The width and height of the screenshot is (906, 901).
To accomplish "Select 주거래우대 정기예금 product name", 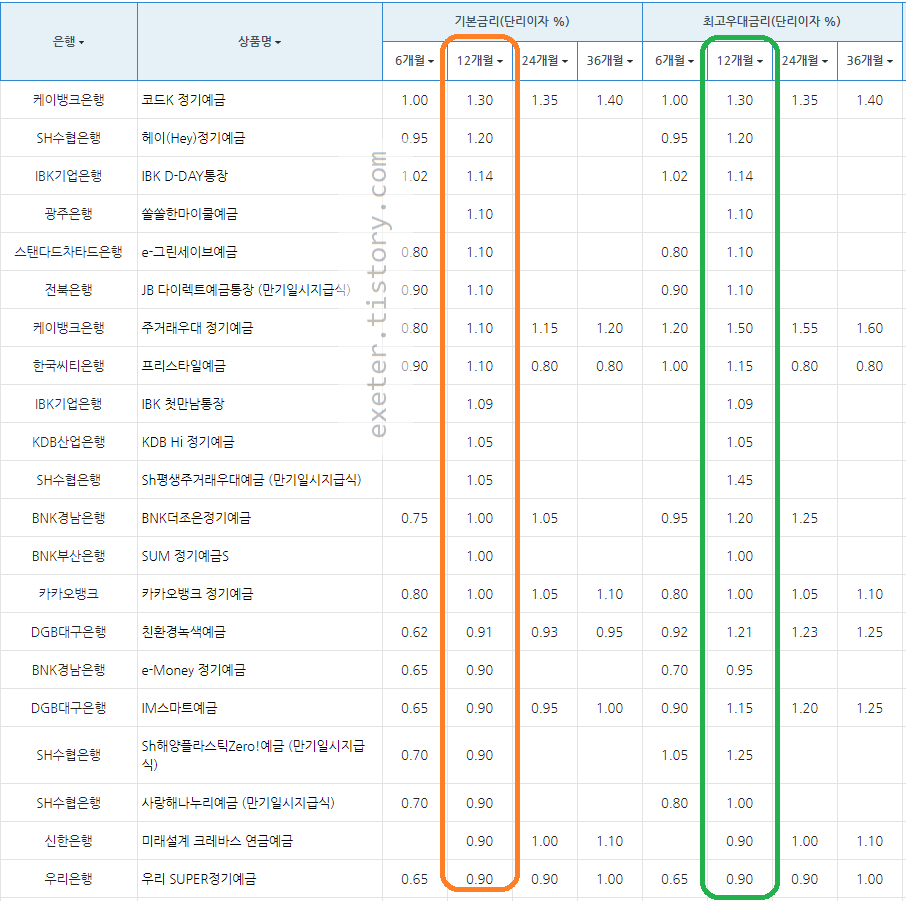I will coord(197,328).
